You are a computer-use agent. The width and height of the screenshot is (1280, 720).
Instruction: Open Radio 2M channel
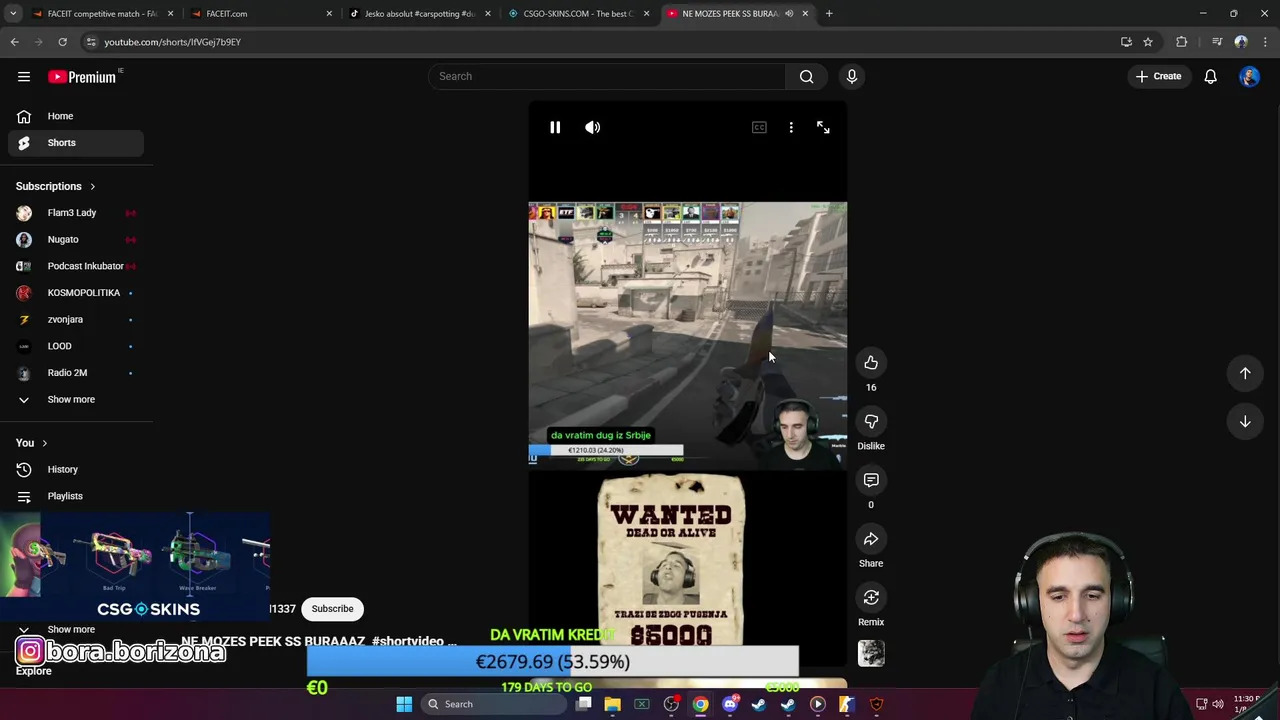click(x=76, y=372)
